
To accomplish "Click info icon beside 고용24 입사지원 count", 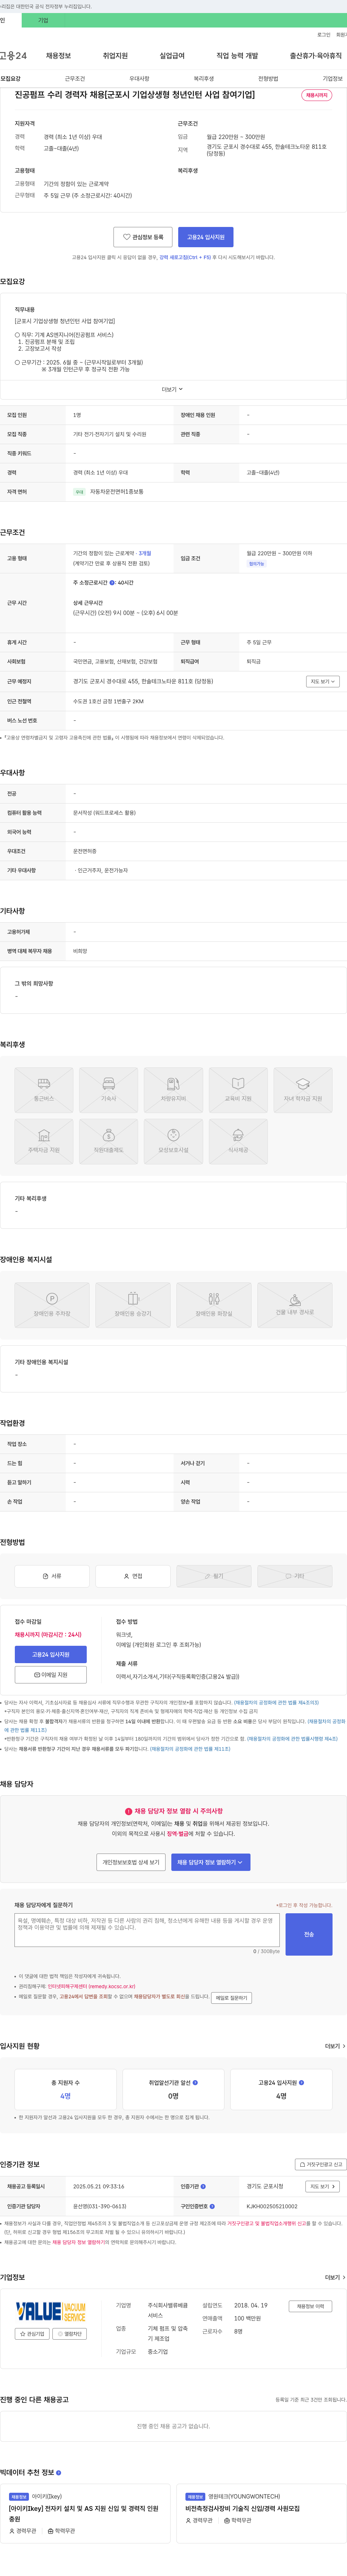I will pos(301,2083).
